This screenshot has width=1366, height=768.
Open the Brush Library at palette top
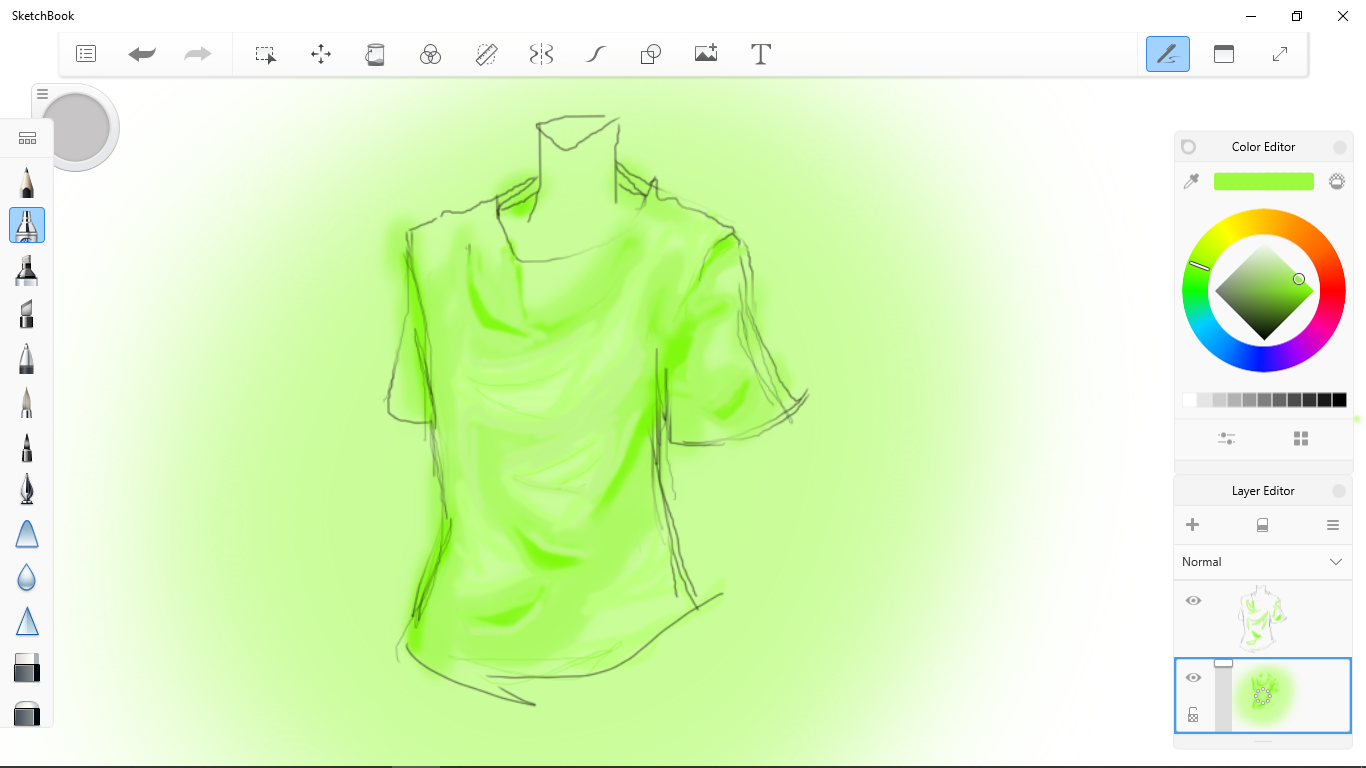click(x=27, y=138)
